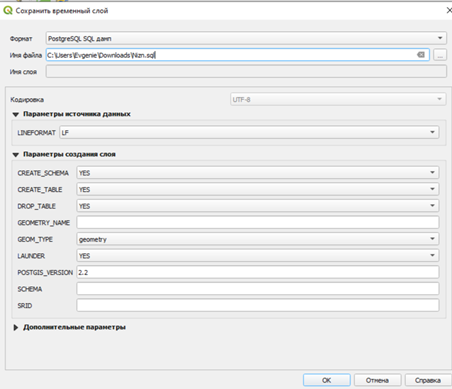Click the DROP_TABLE label
This screenshot has height=389, width=452.
(x=36, y=206)
